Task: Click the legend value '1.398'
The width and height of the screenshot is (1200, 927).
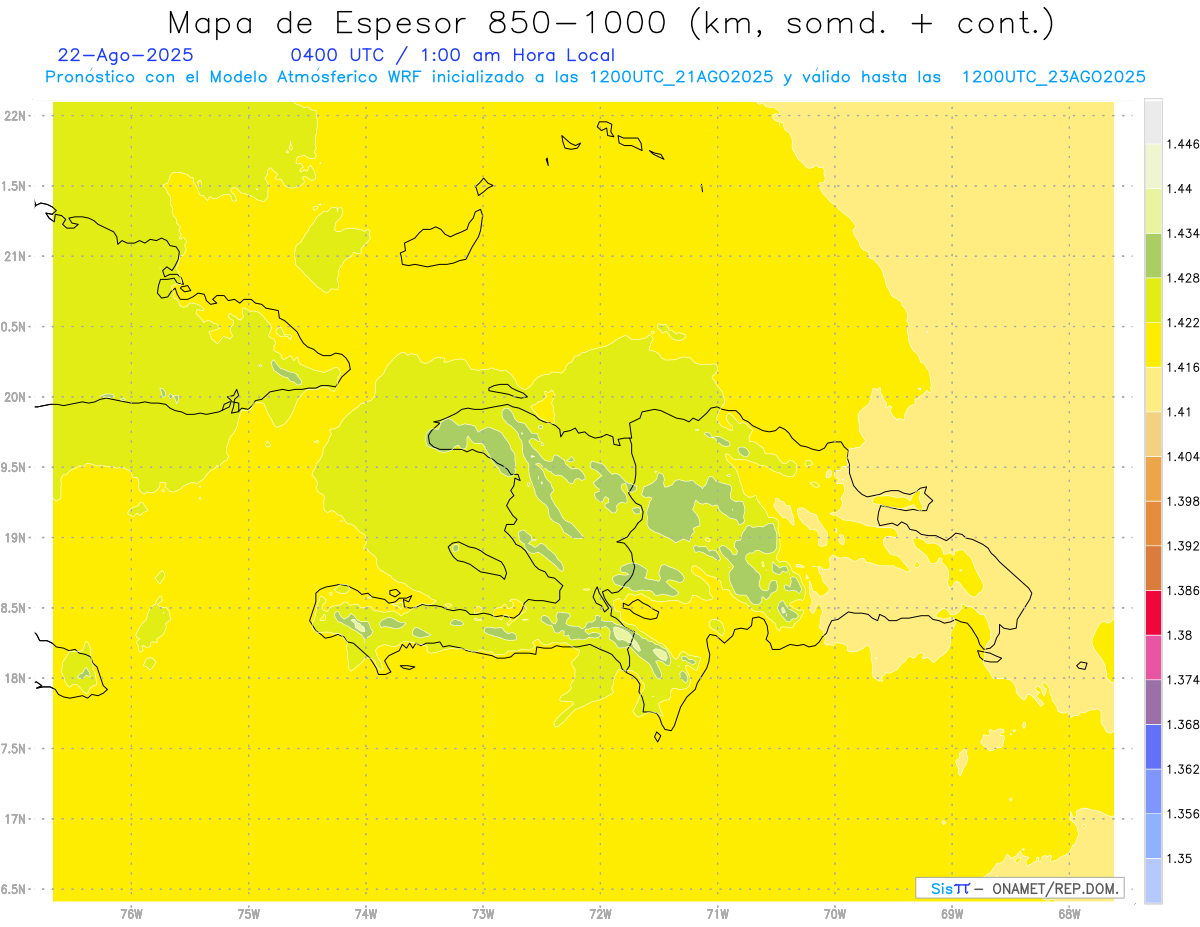Action: (1183, 501)
